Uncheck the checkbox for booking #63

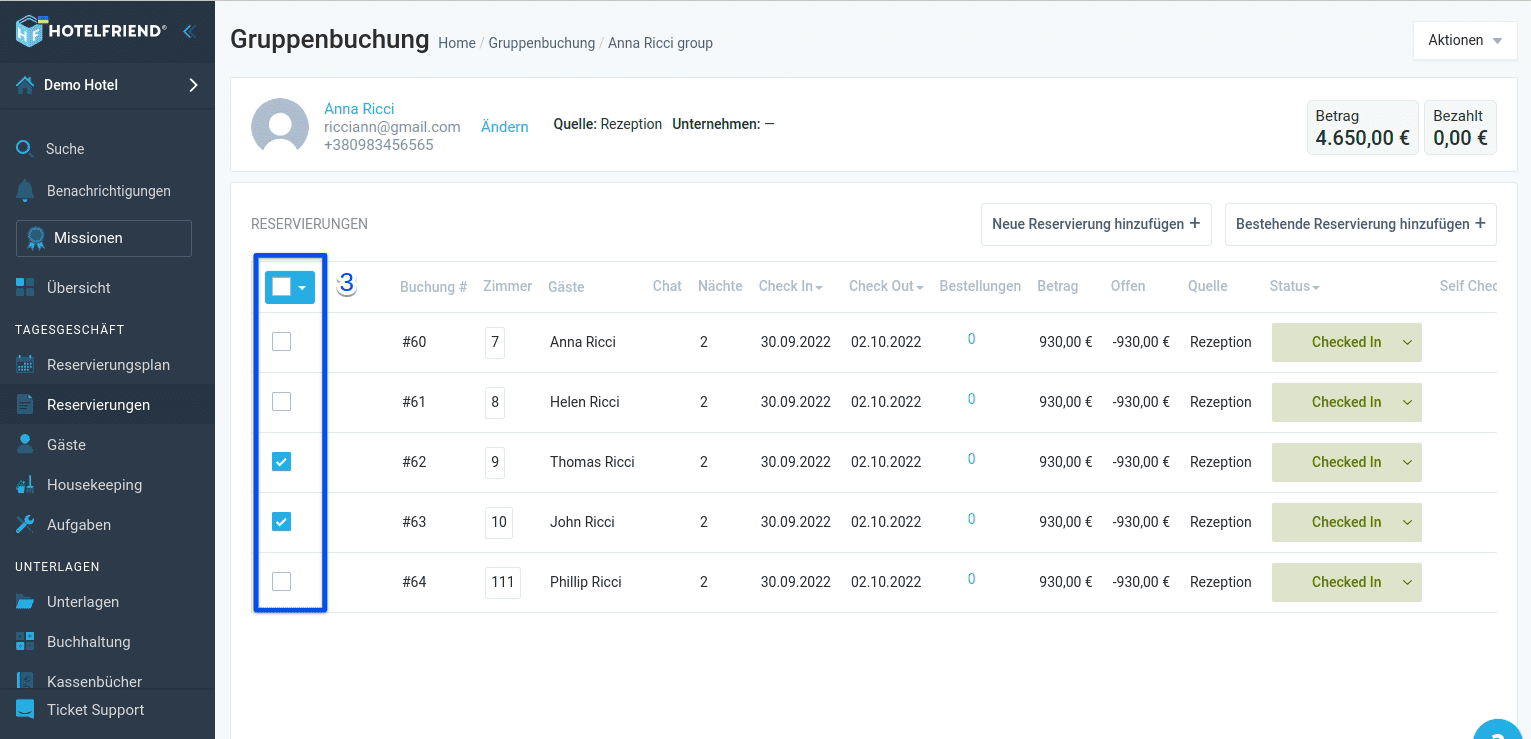coord(282,522)
